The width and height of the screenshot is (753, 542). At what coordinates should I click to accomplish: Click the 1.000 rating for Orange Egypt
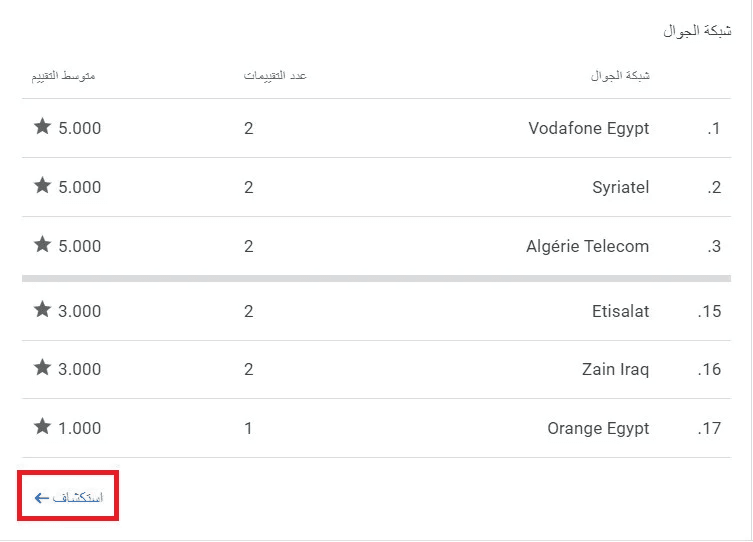(x=80, y=428)
